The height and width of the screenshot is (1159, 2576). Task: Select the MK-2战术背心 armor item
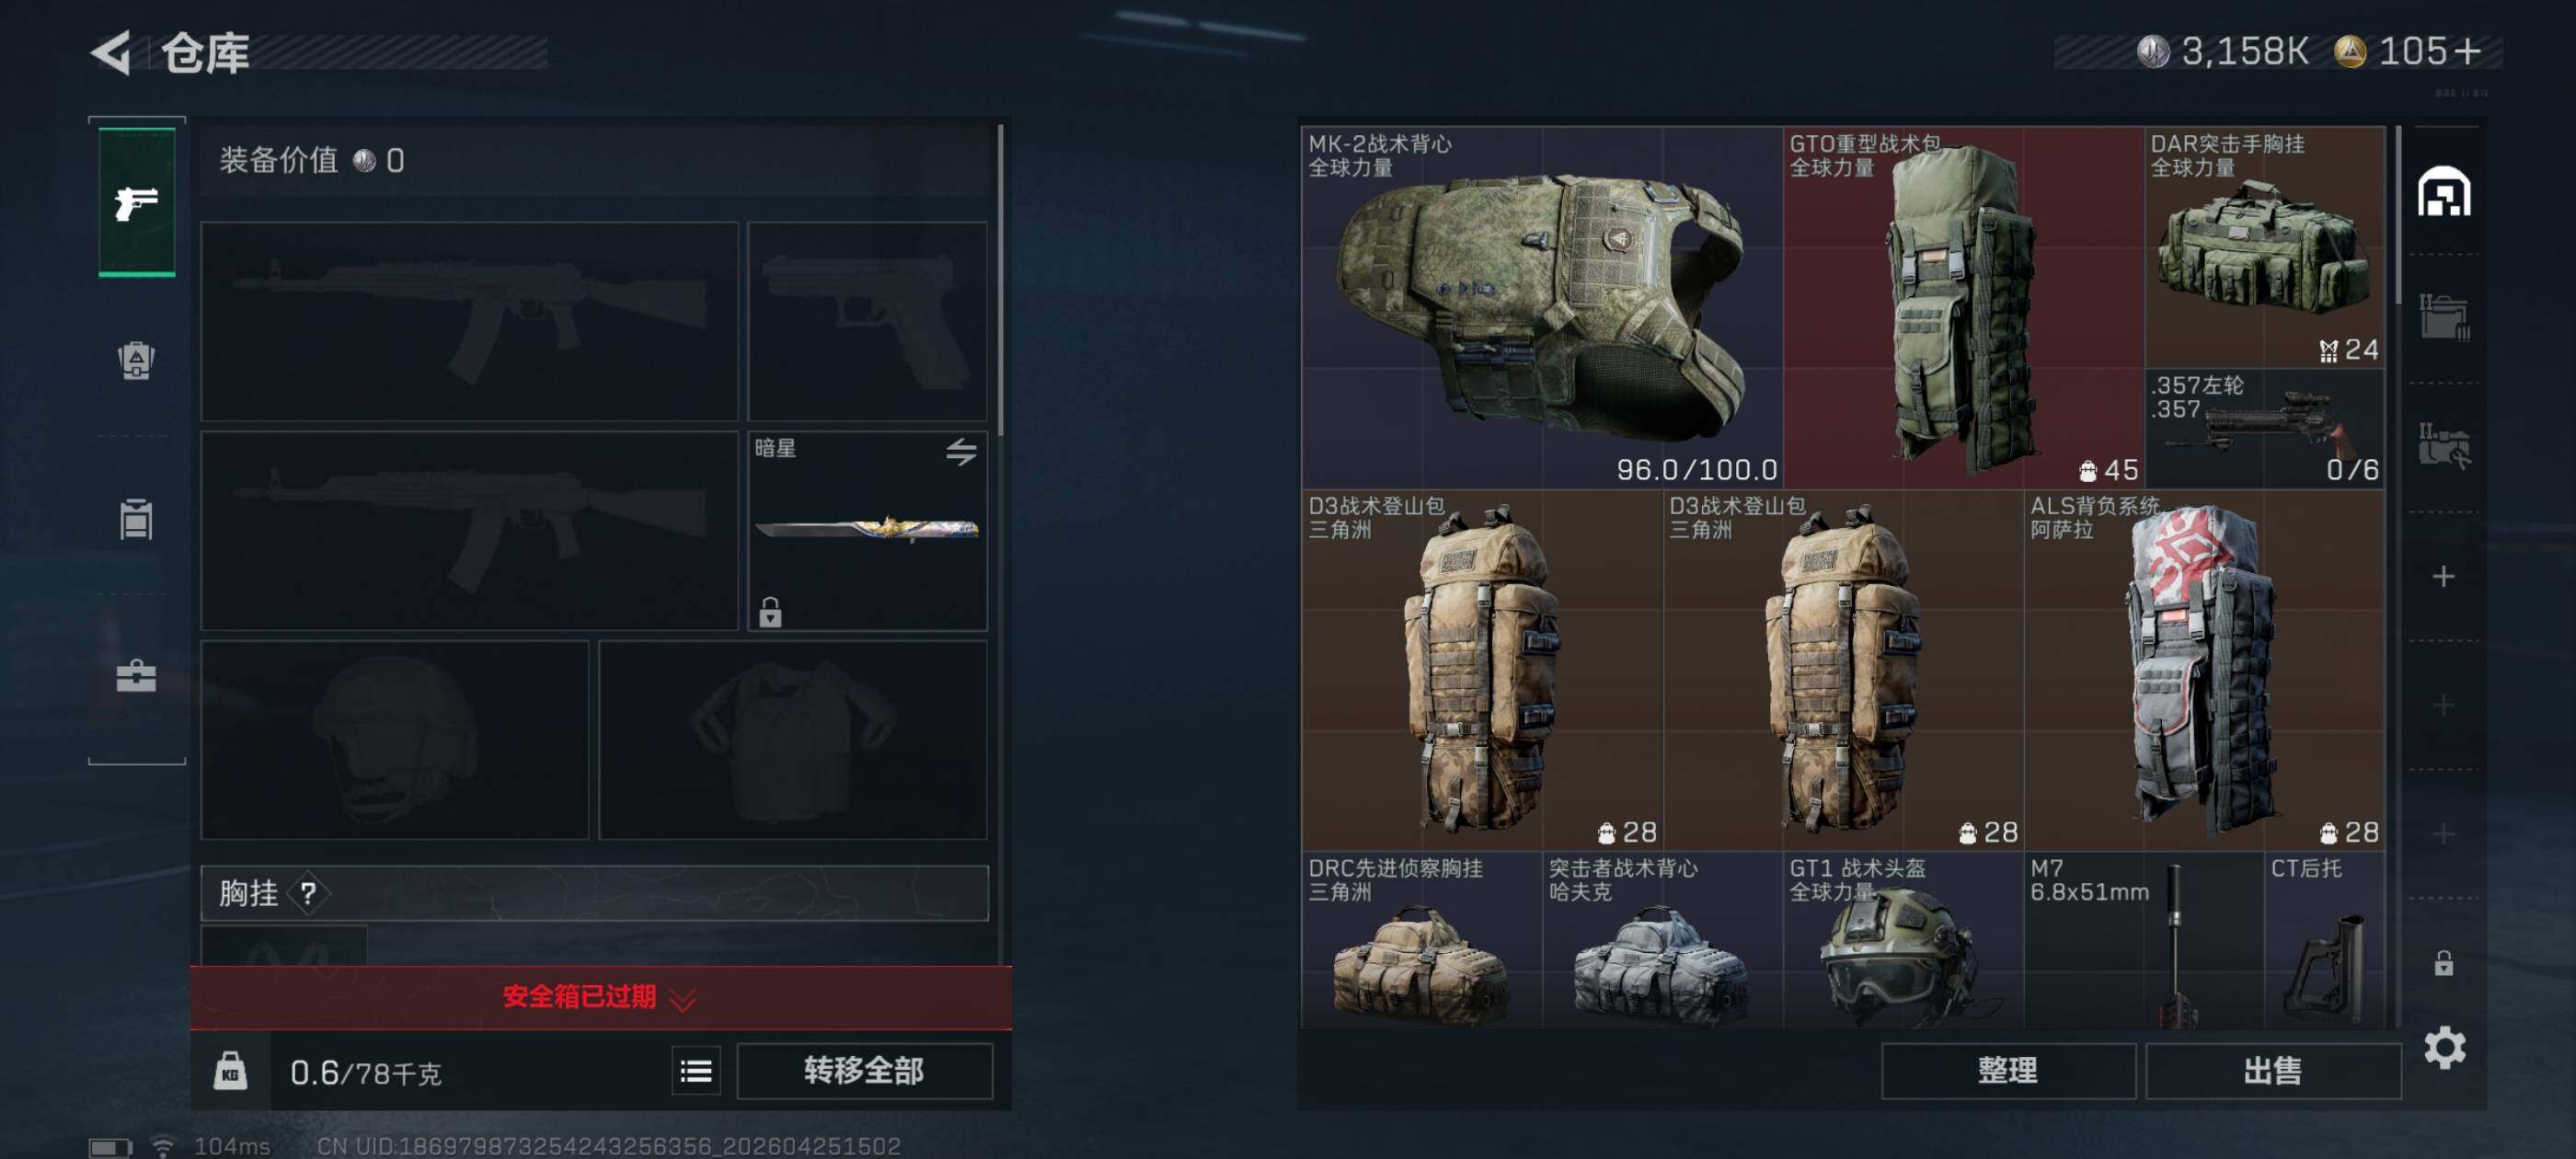click(1541, 307)
